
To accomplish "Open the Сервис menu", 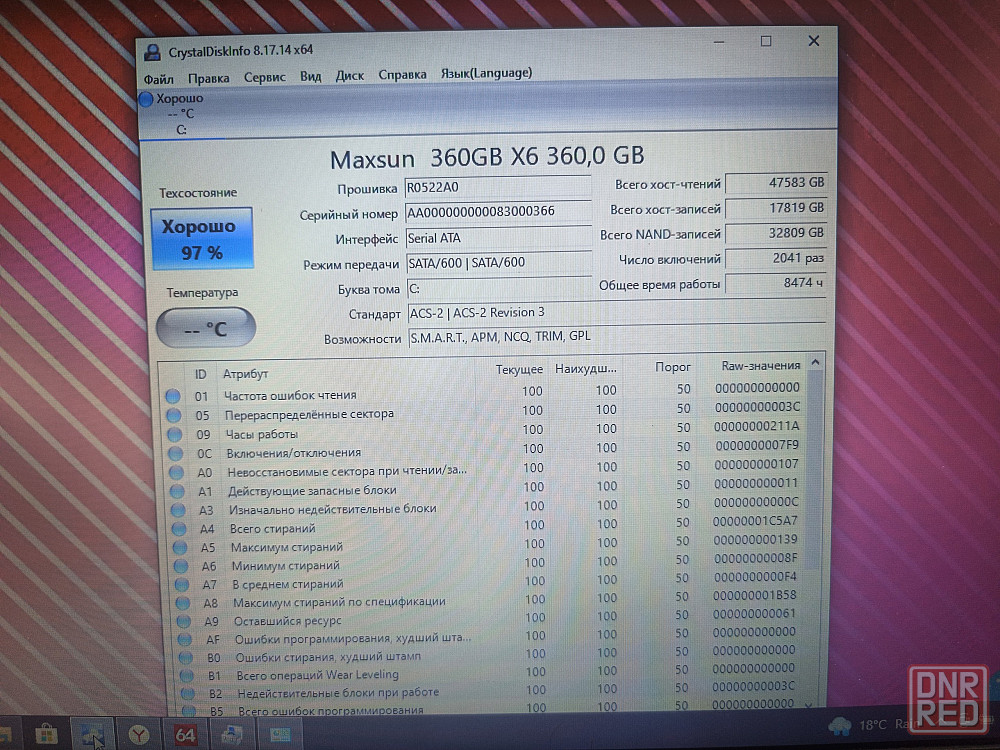I will tap(265, 77).
